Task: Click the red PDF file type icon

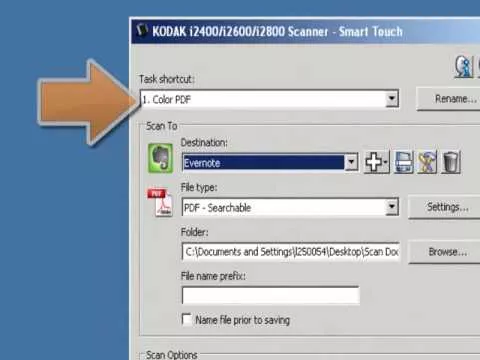Action: click(x=160, y=203)
